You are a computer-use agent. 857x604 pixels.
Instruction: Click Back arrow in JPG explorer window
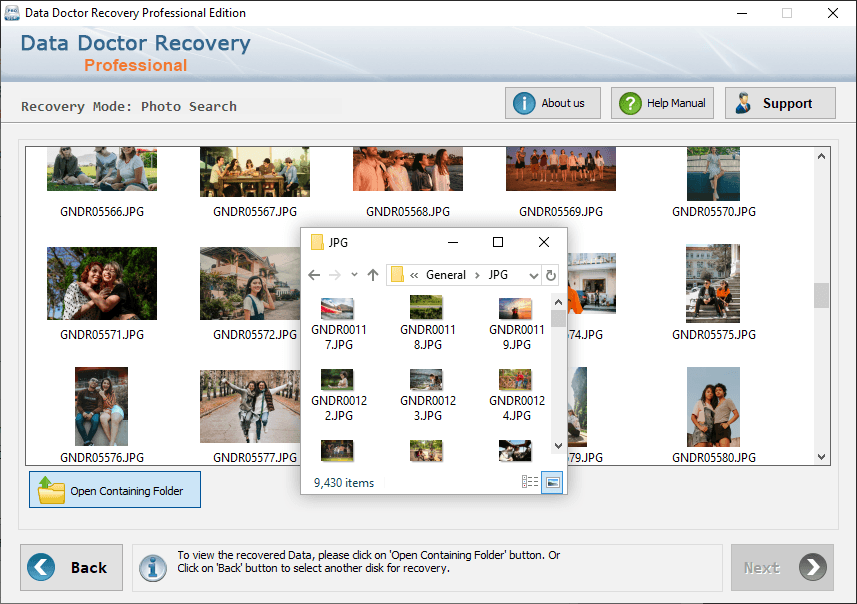[314, 275]
